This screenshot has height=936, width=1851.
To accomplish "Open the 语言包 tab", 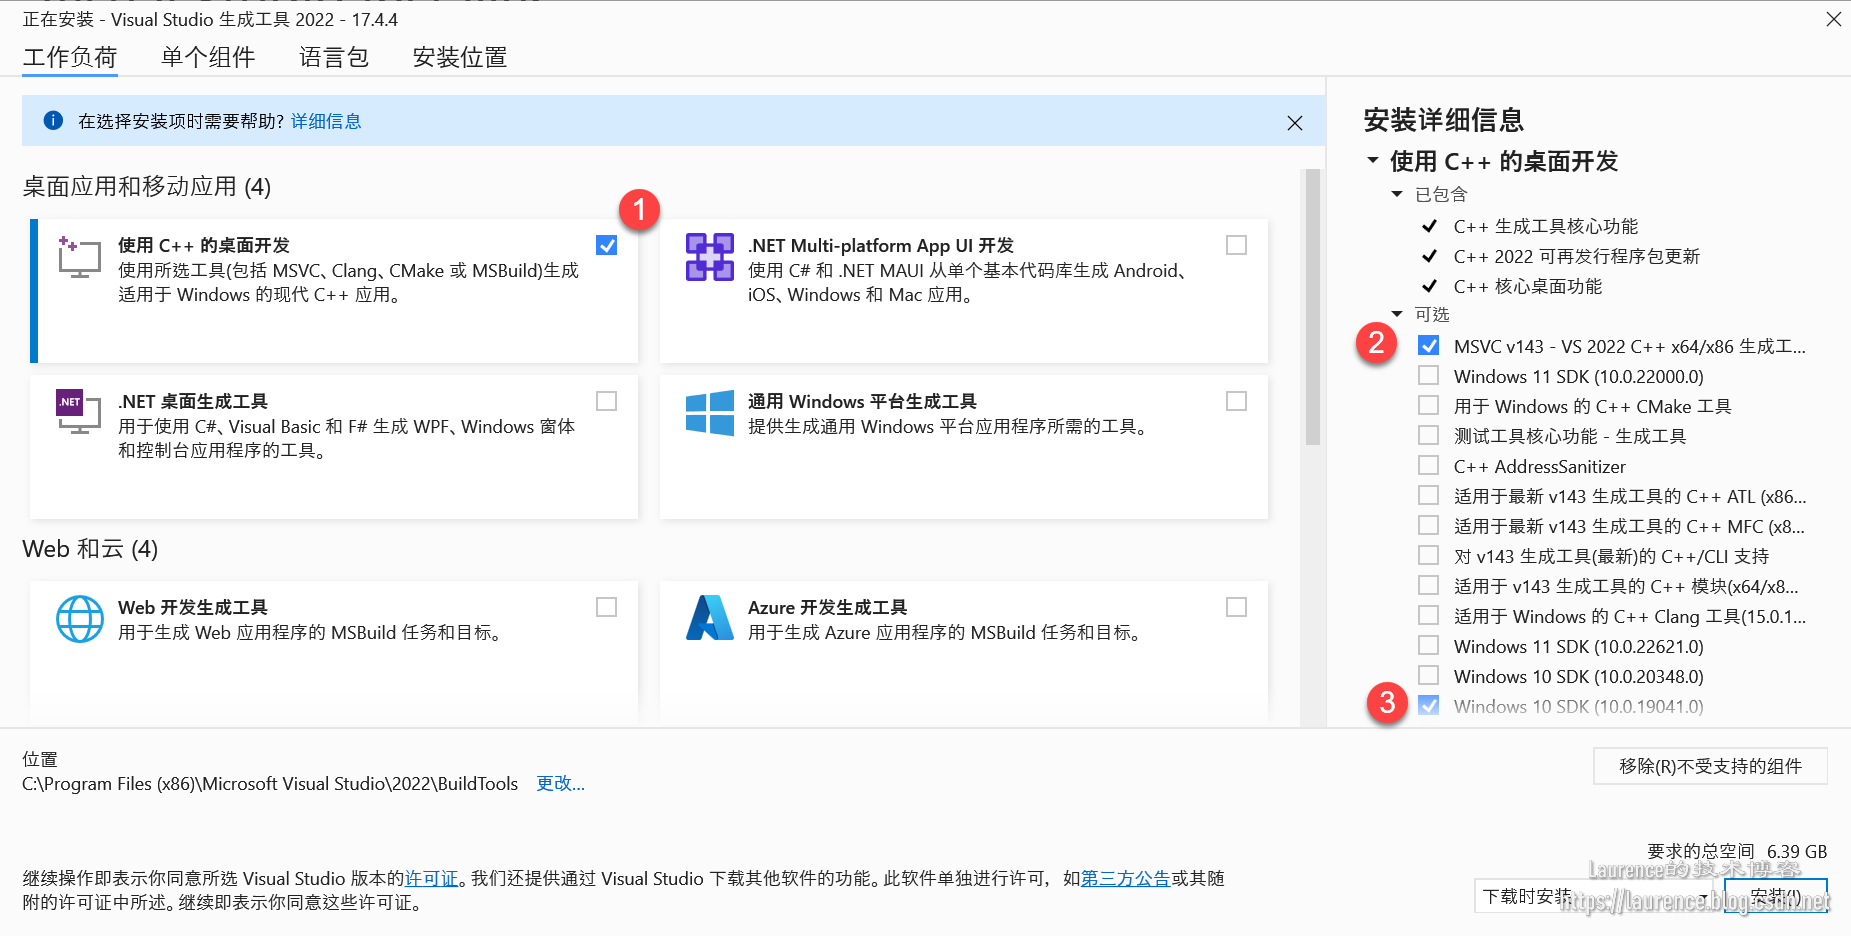I will (334, 57).
